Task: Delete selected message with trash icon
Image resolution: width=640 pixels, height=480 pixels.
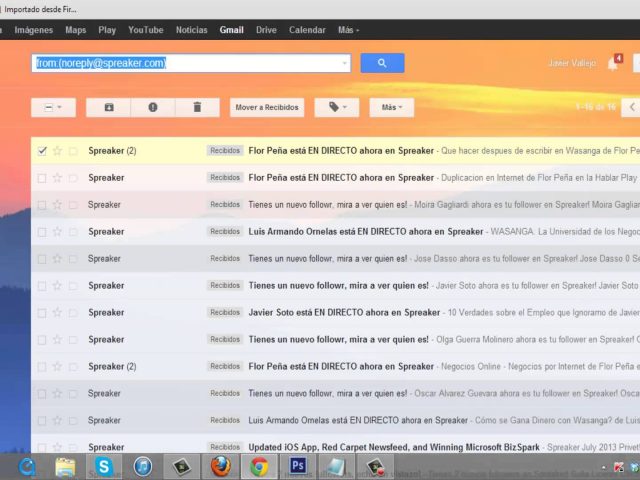Action: coord(197,107)
